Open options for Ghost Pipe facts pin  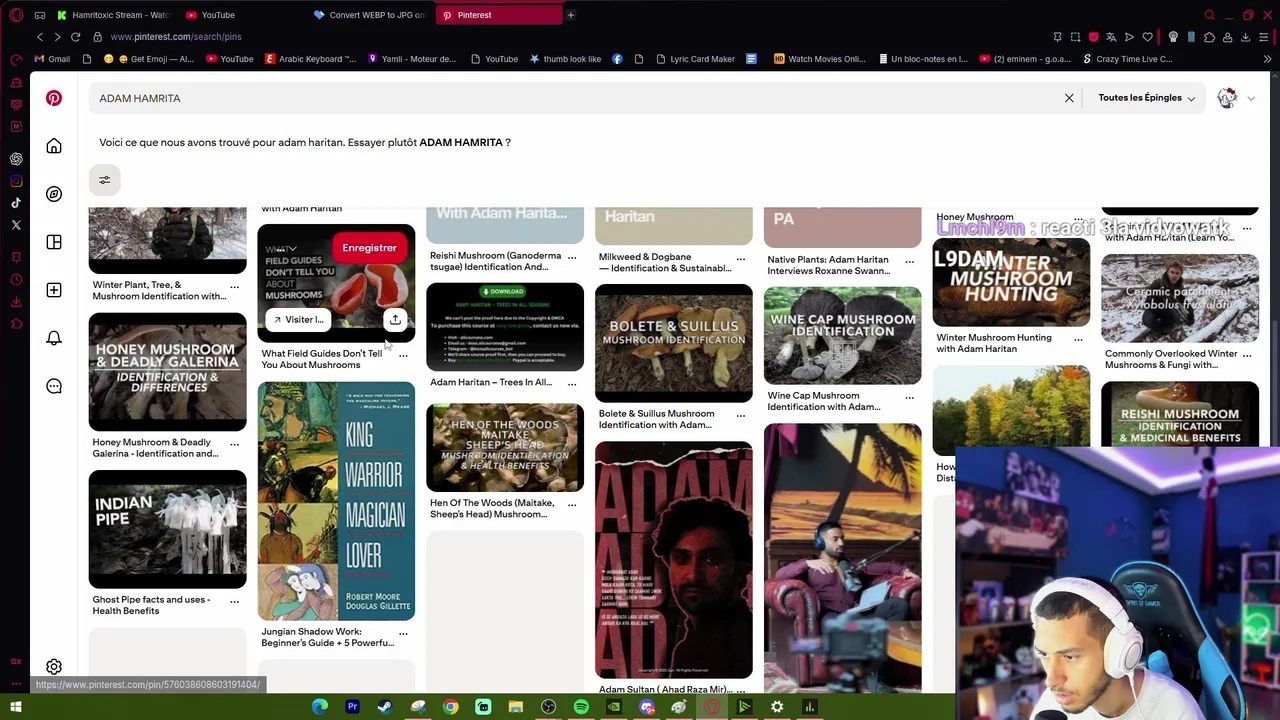coord(234,601)
